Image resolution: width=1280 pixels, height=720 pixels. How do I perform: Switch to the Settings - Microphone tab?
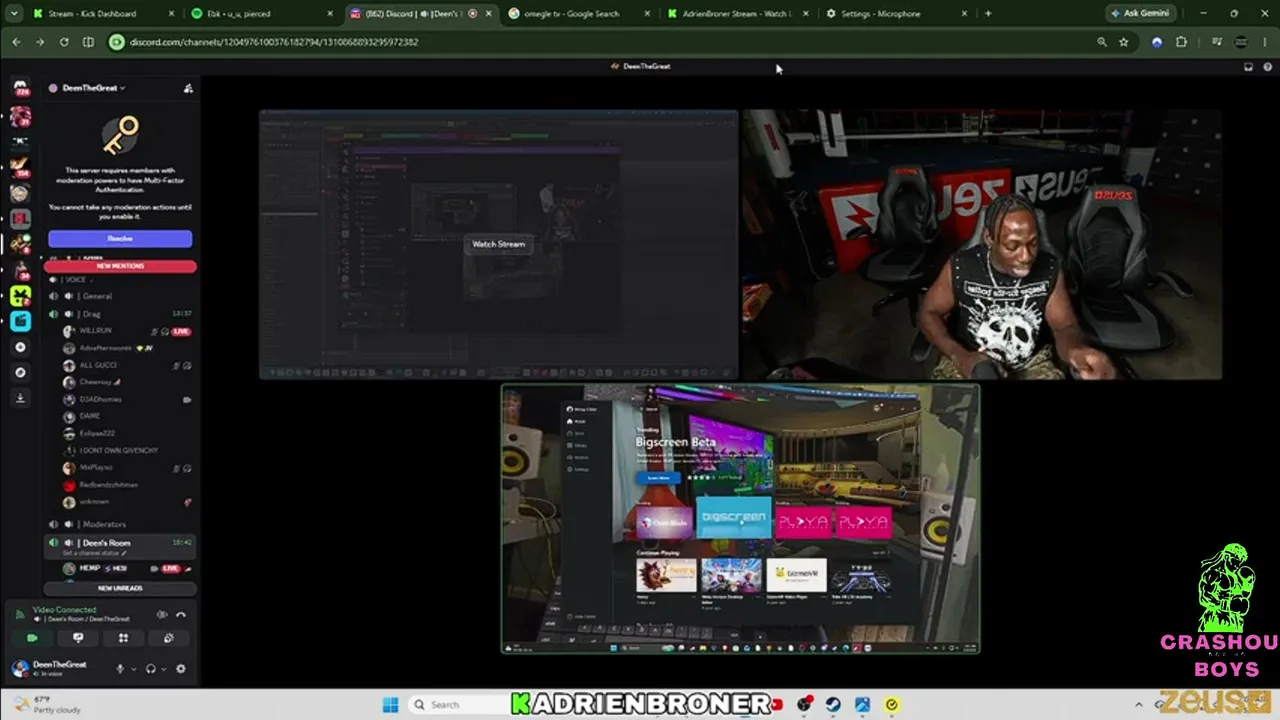pos(897,13)
